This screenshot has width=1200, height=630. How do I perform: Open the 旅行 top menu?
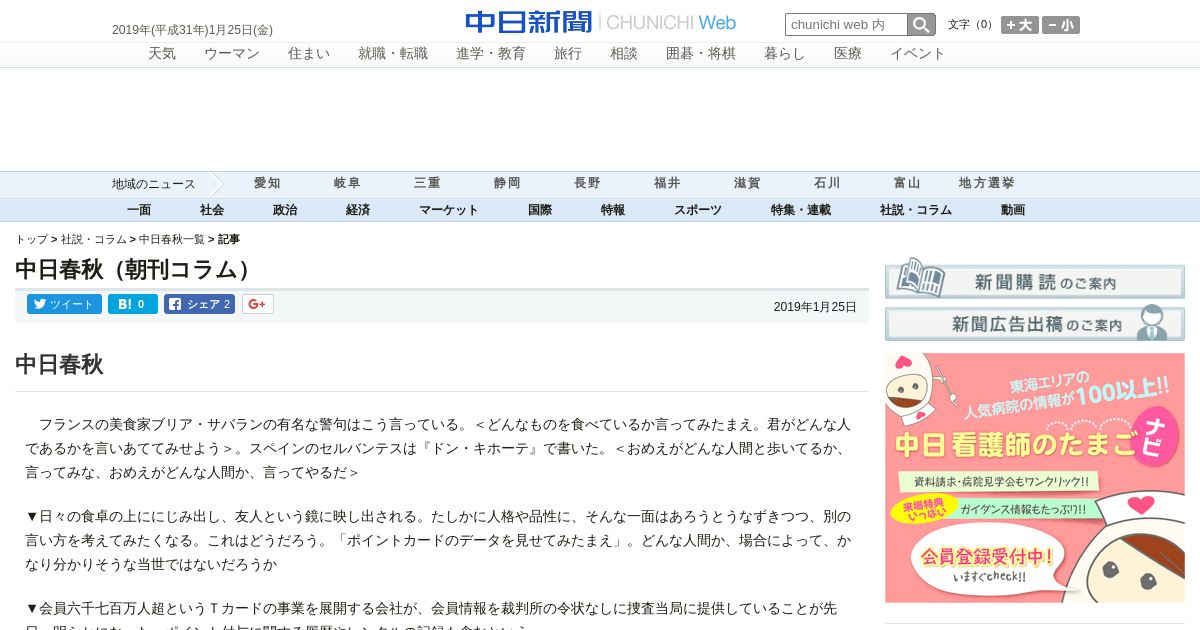[x=568, y=54]
